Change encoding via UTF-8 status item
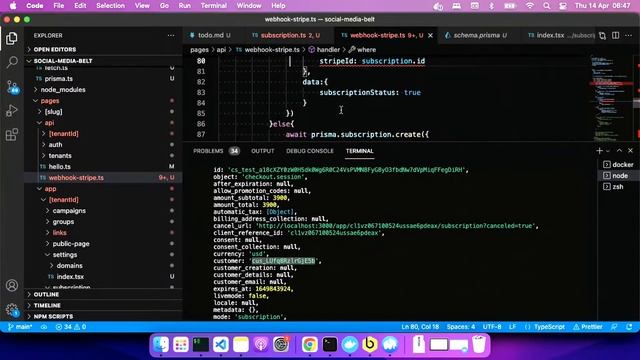This screenshot has width=640, height=360. [x=492, y=327]
